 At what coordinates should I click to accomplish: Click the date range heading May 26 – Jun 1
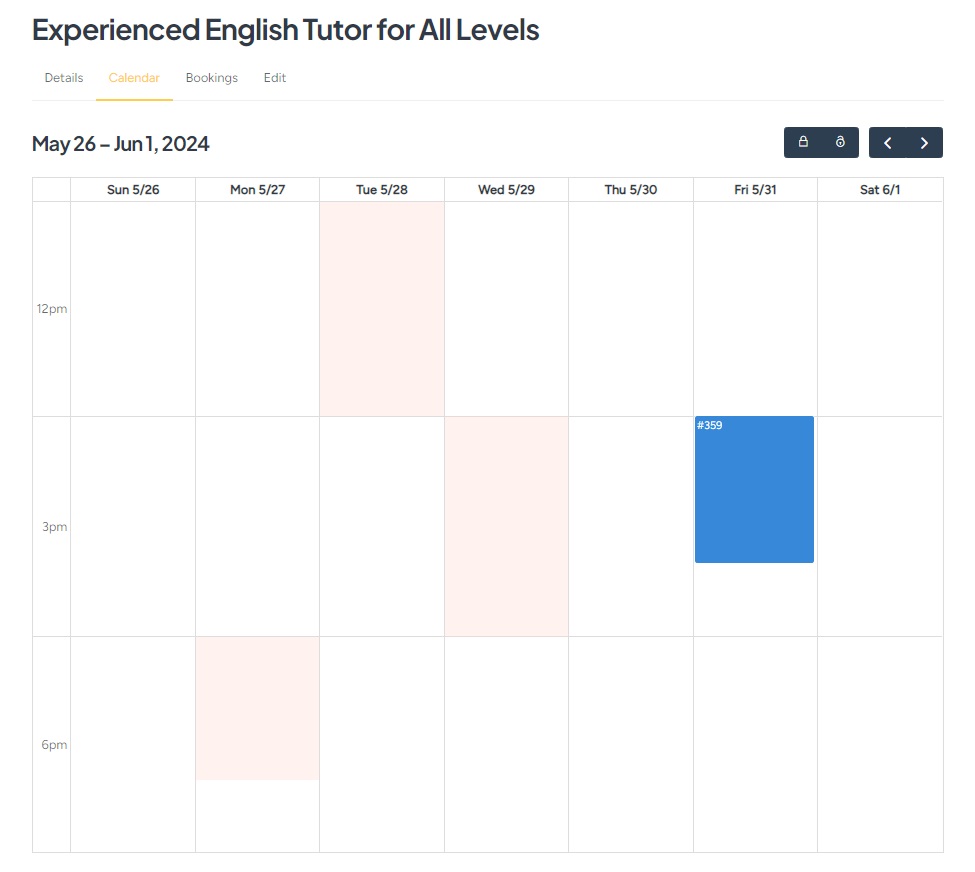pos(120,143)
